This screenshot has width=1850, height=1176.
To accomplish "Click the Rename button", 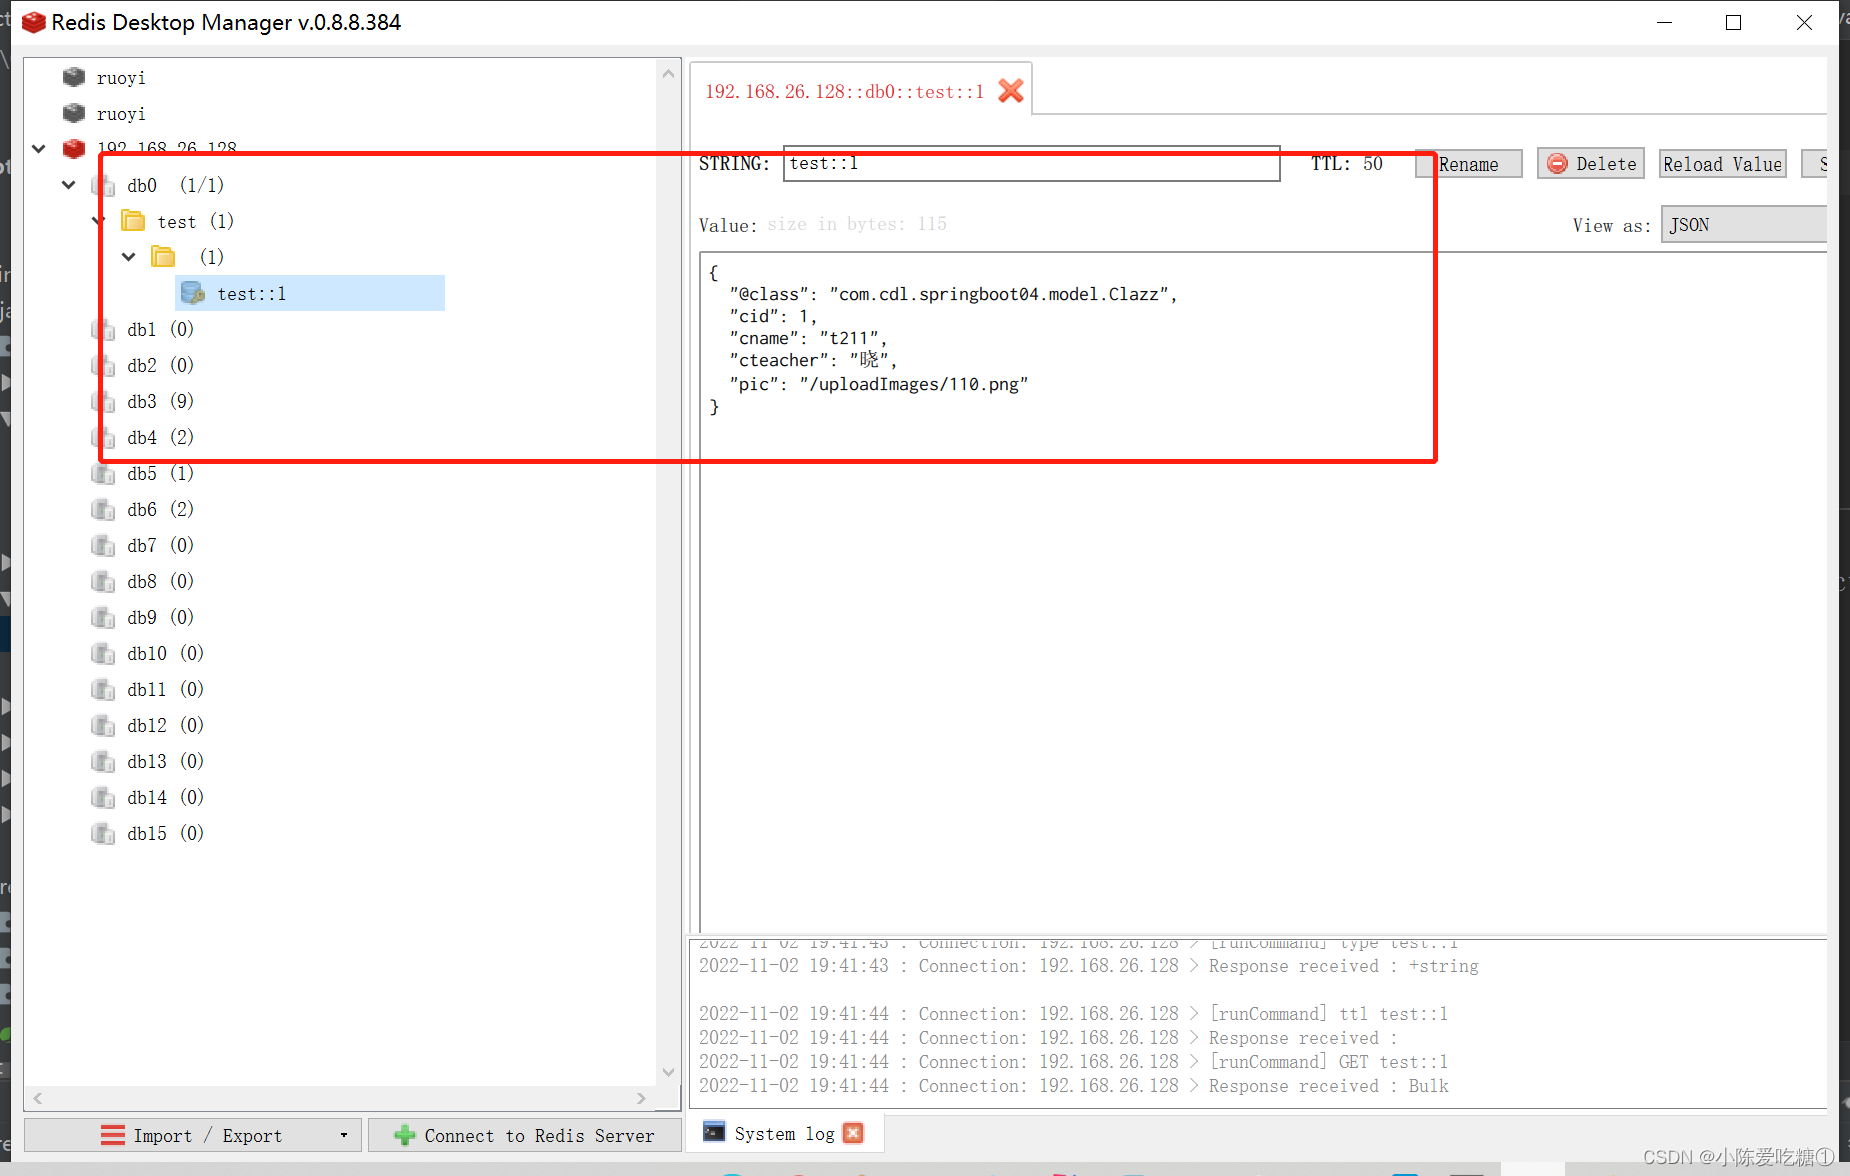I will pyautogui.click(x=1468, y=164).
